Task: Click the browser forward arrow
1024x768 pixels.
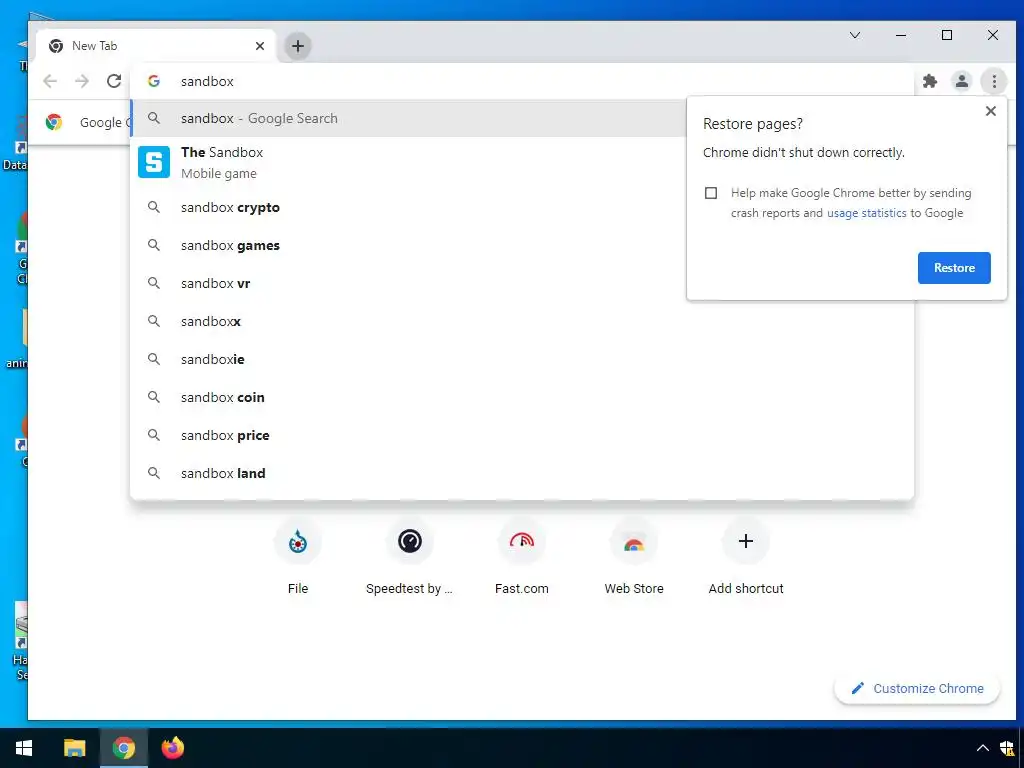Action: click(x=82, y=81)
